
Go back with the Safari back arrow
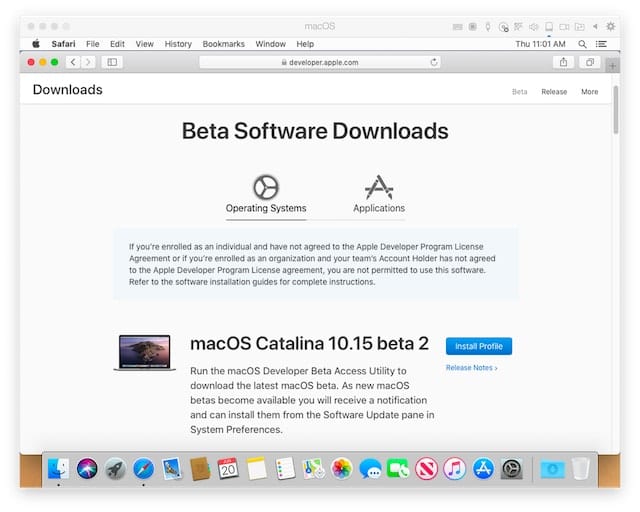(x=73, y=62)
